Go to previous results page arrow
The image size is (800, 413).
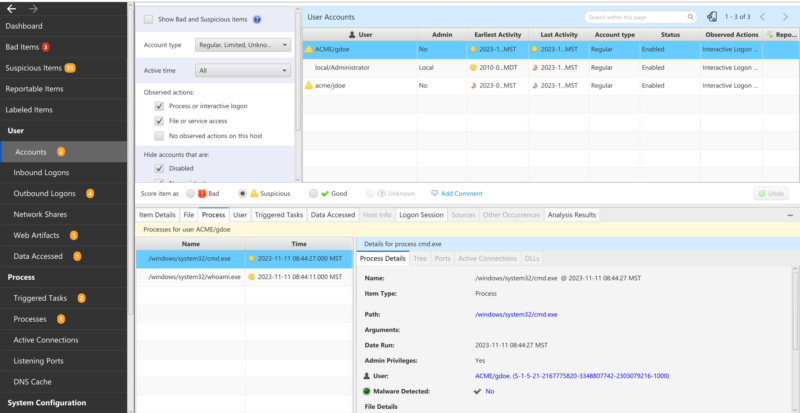762,17
